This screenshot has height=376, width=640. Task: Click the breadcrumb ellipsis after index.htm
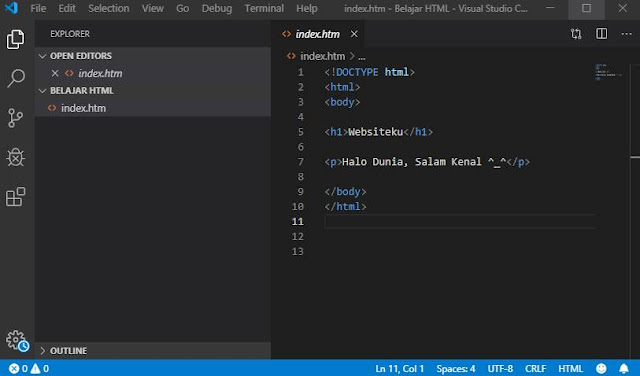click(x=362, y=56)
